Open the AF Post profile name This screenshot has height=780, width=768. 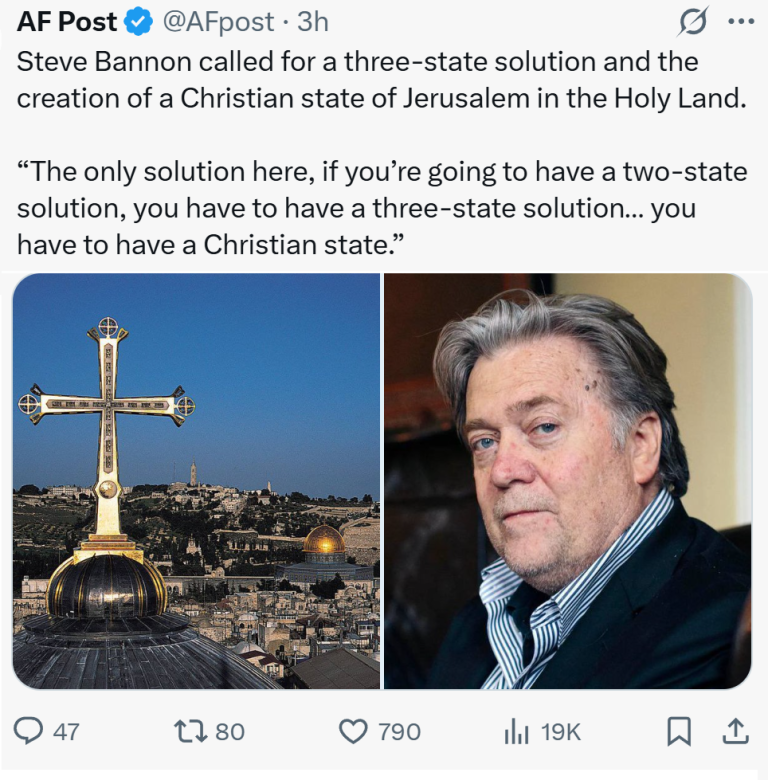click(67, 20)
